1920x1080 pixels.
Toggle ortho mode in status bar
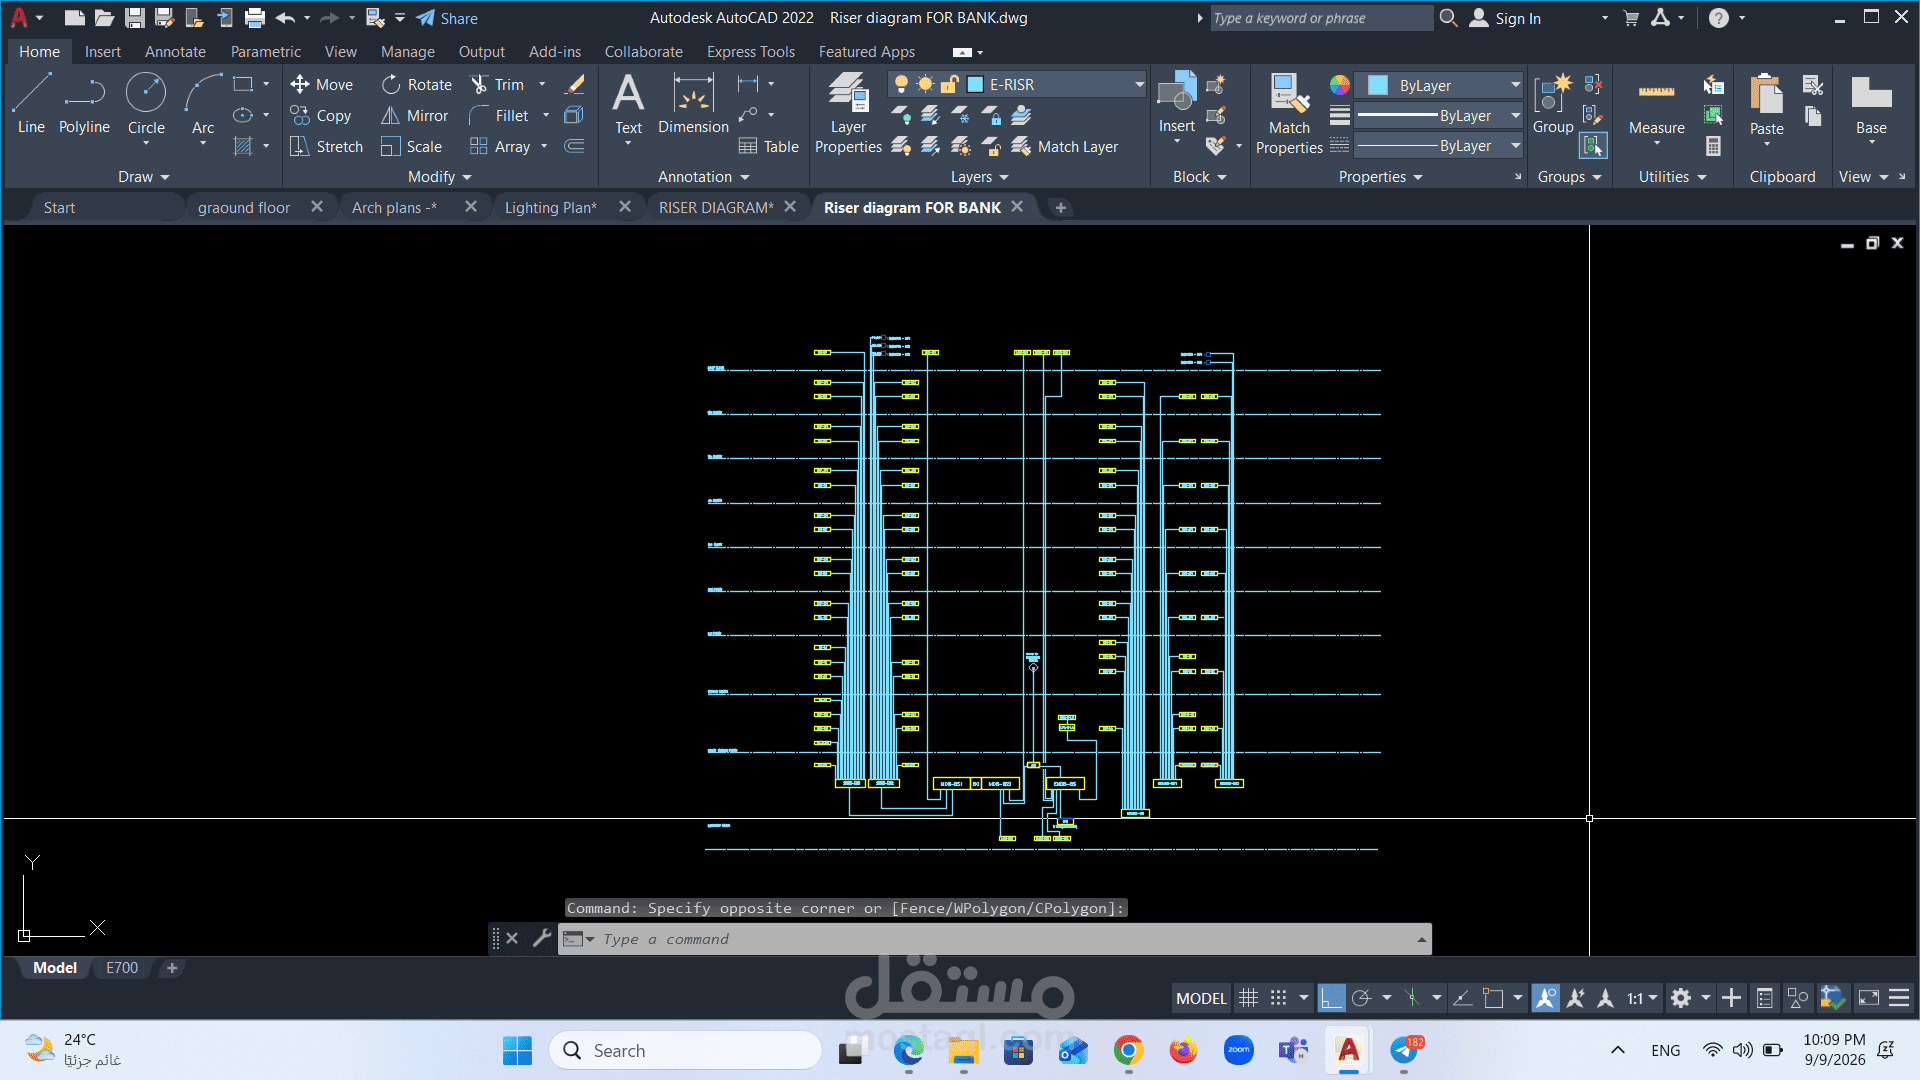click(x=1331, y=998)
